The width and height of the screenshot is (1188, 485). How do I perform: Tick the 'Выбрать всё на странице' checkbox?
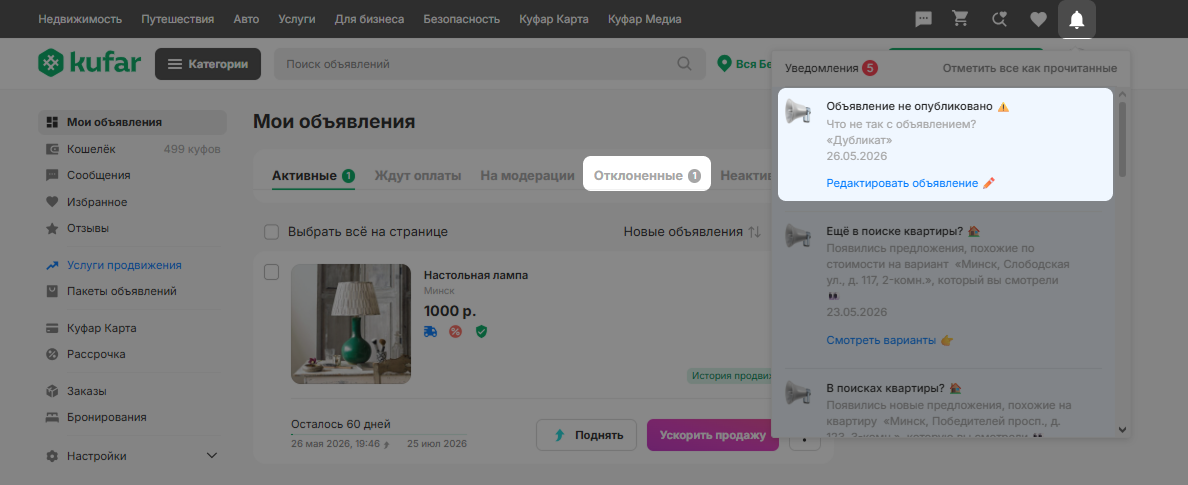(271, 232)
